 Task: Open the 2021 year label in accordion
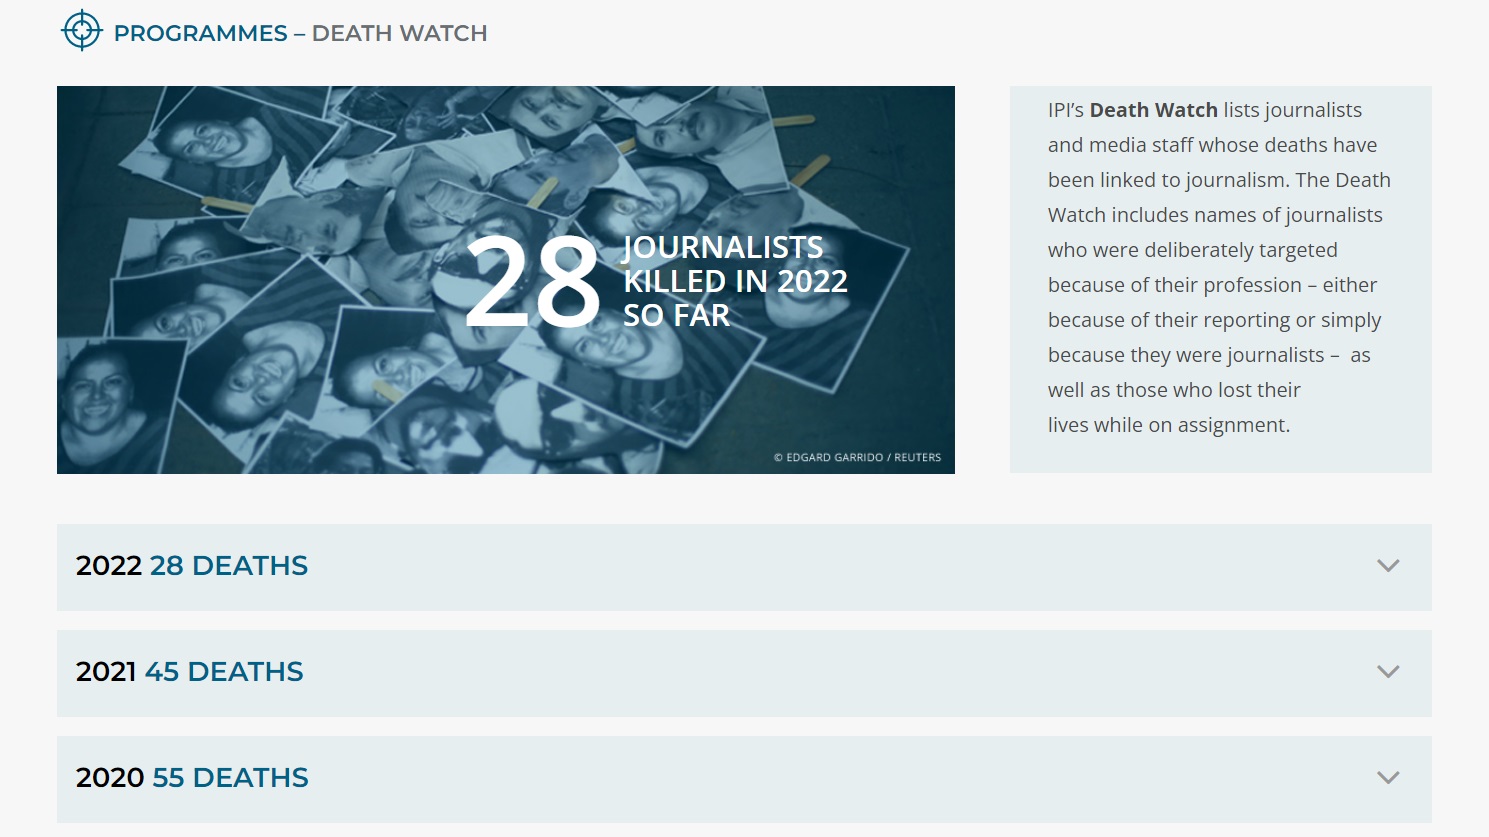106,672
